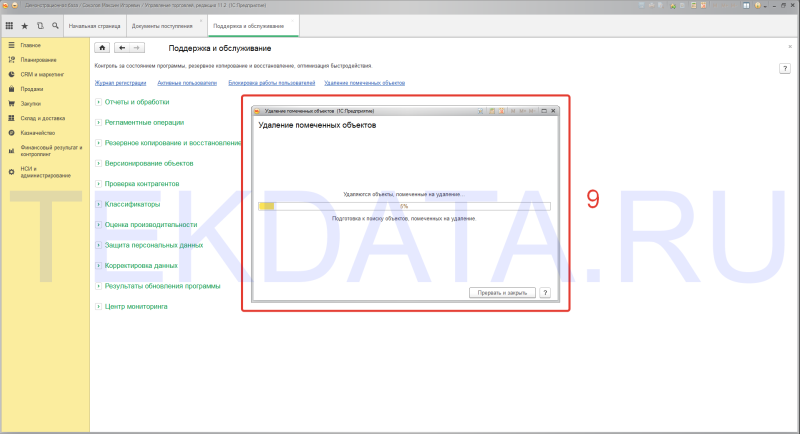
Task: Go to home page icon button
Action: tap(102, 48)
